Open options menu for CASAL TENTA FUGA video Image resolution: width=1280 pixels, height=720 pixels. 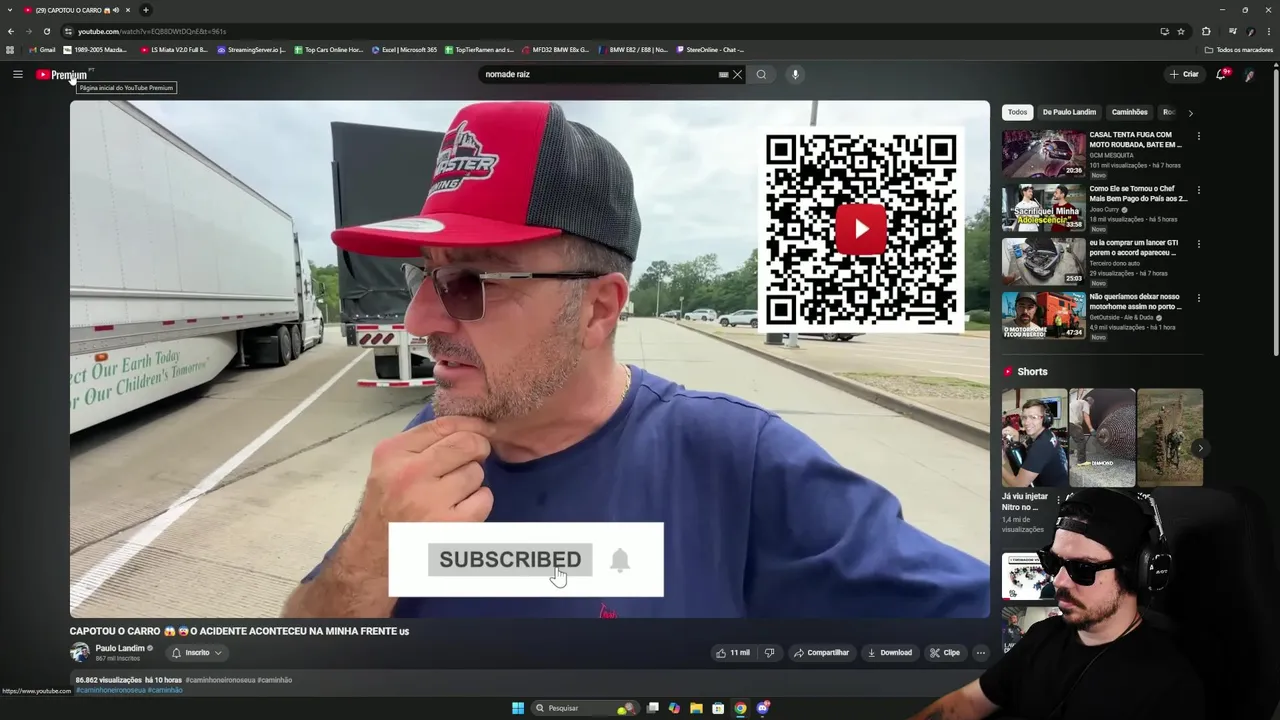pyautogui.click(x=1198, y=136)
